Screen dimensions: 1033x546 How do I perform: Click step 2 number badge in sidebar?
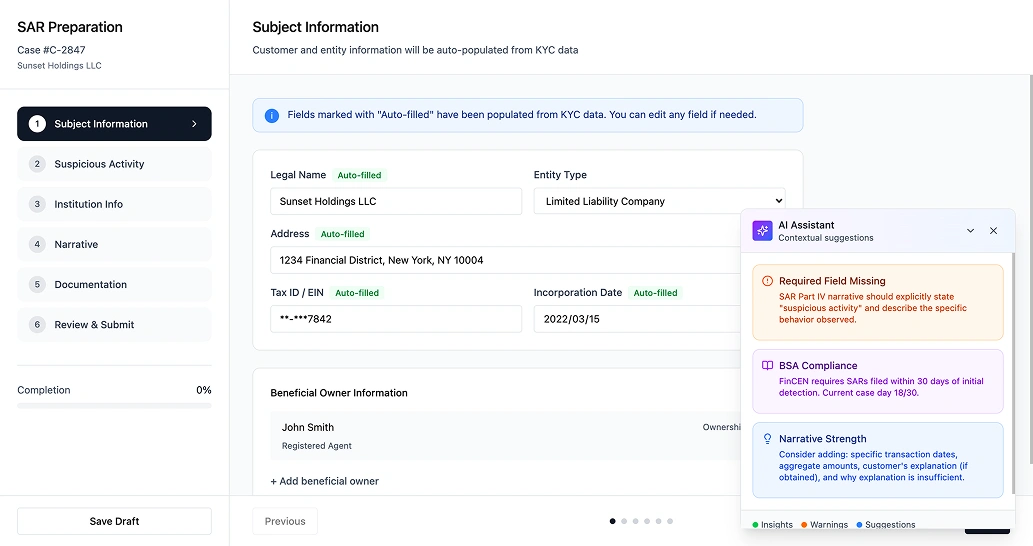point(37,164)
